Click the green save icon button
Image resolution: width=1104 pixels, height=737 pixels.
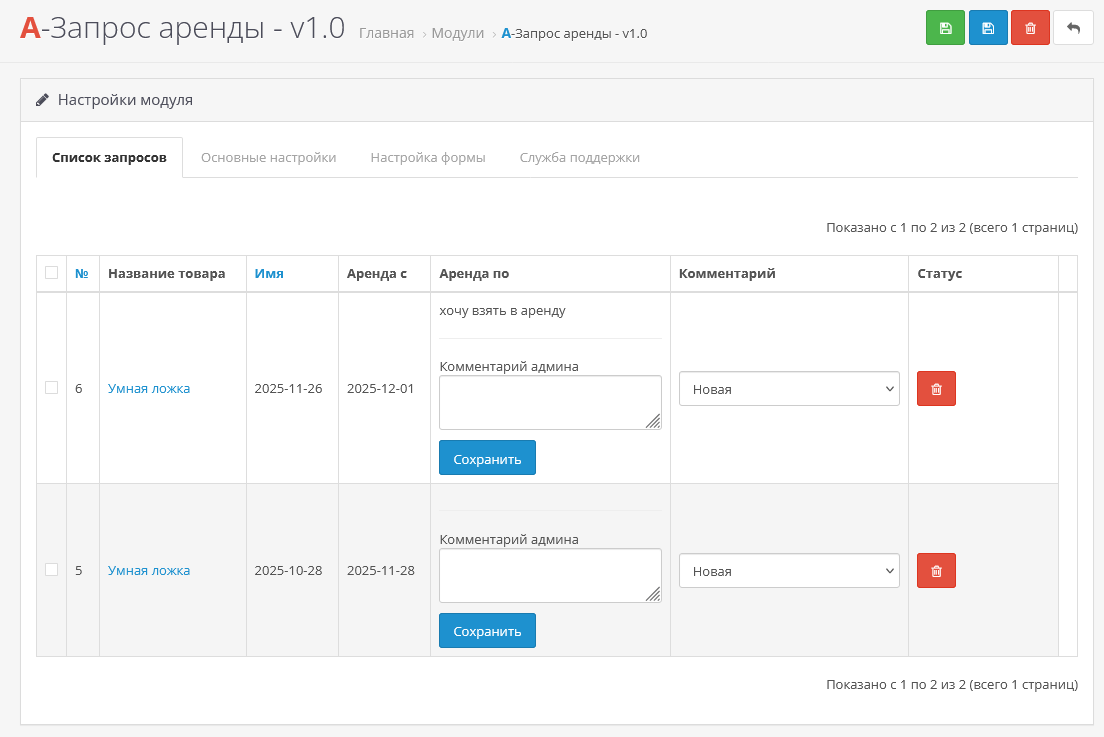[x=945, y=28]
